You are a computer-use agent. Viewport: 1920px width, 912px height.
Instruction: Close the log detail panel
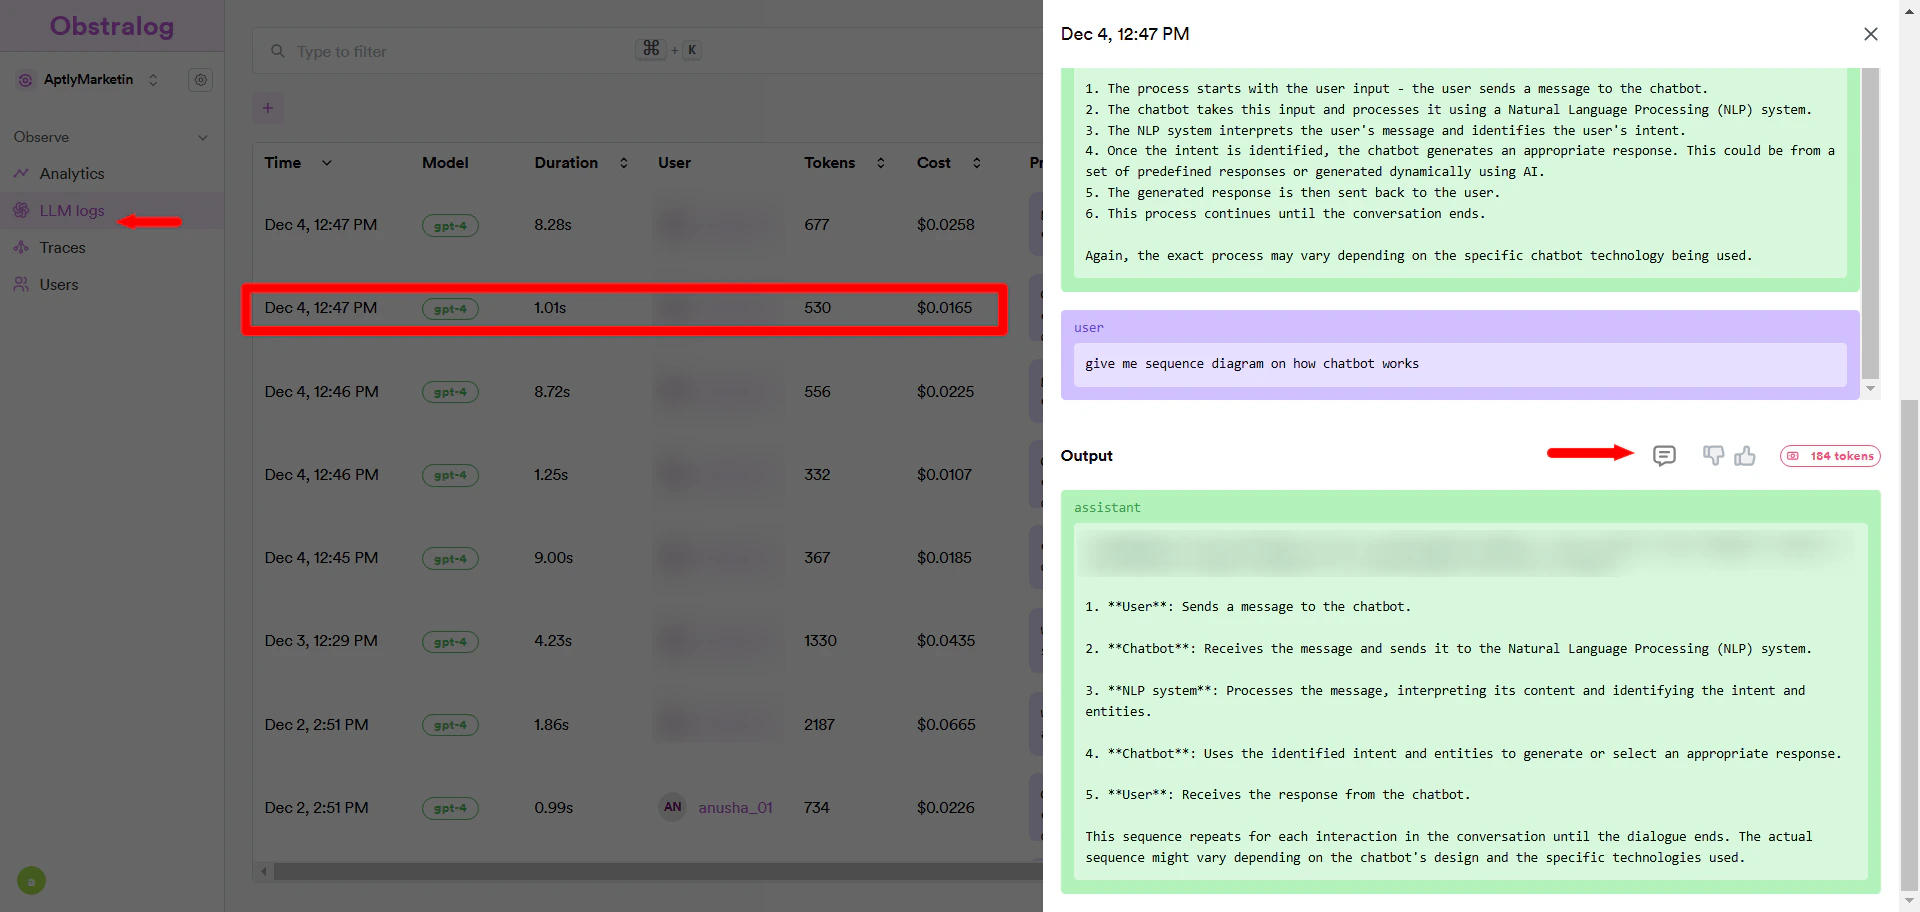point(1871,34)
